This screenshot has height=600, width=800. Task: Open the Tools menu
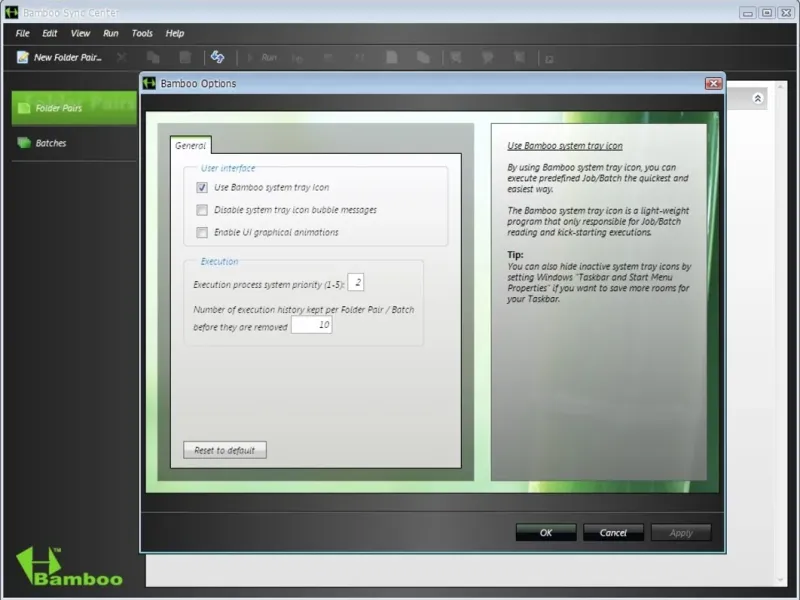[142, 33]
